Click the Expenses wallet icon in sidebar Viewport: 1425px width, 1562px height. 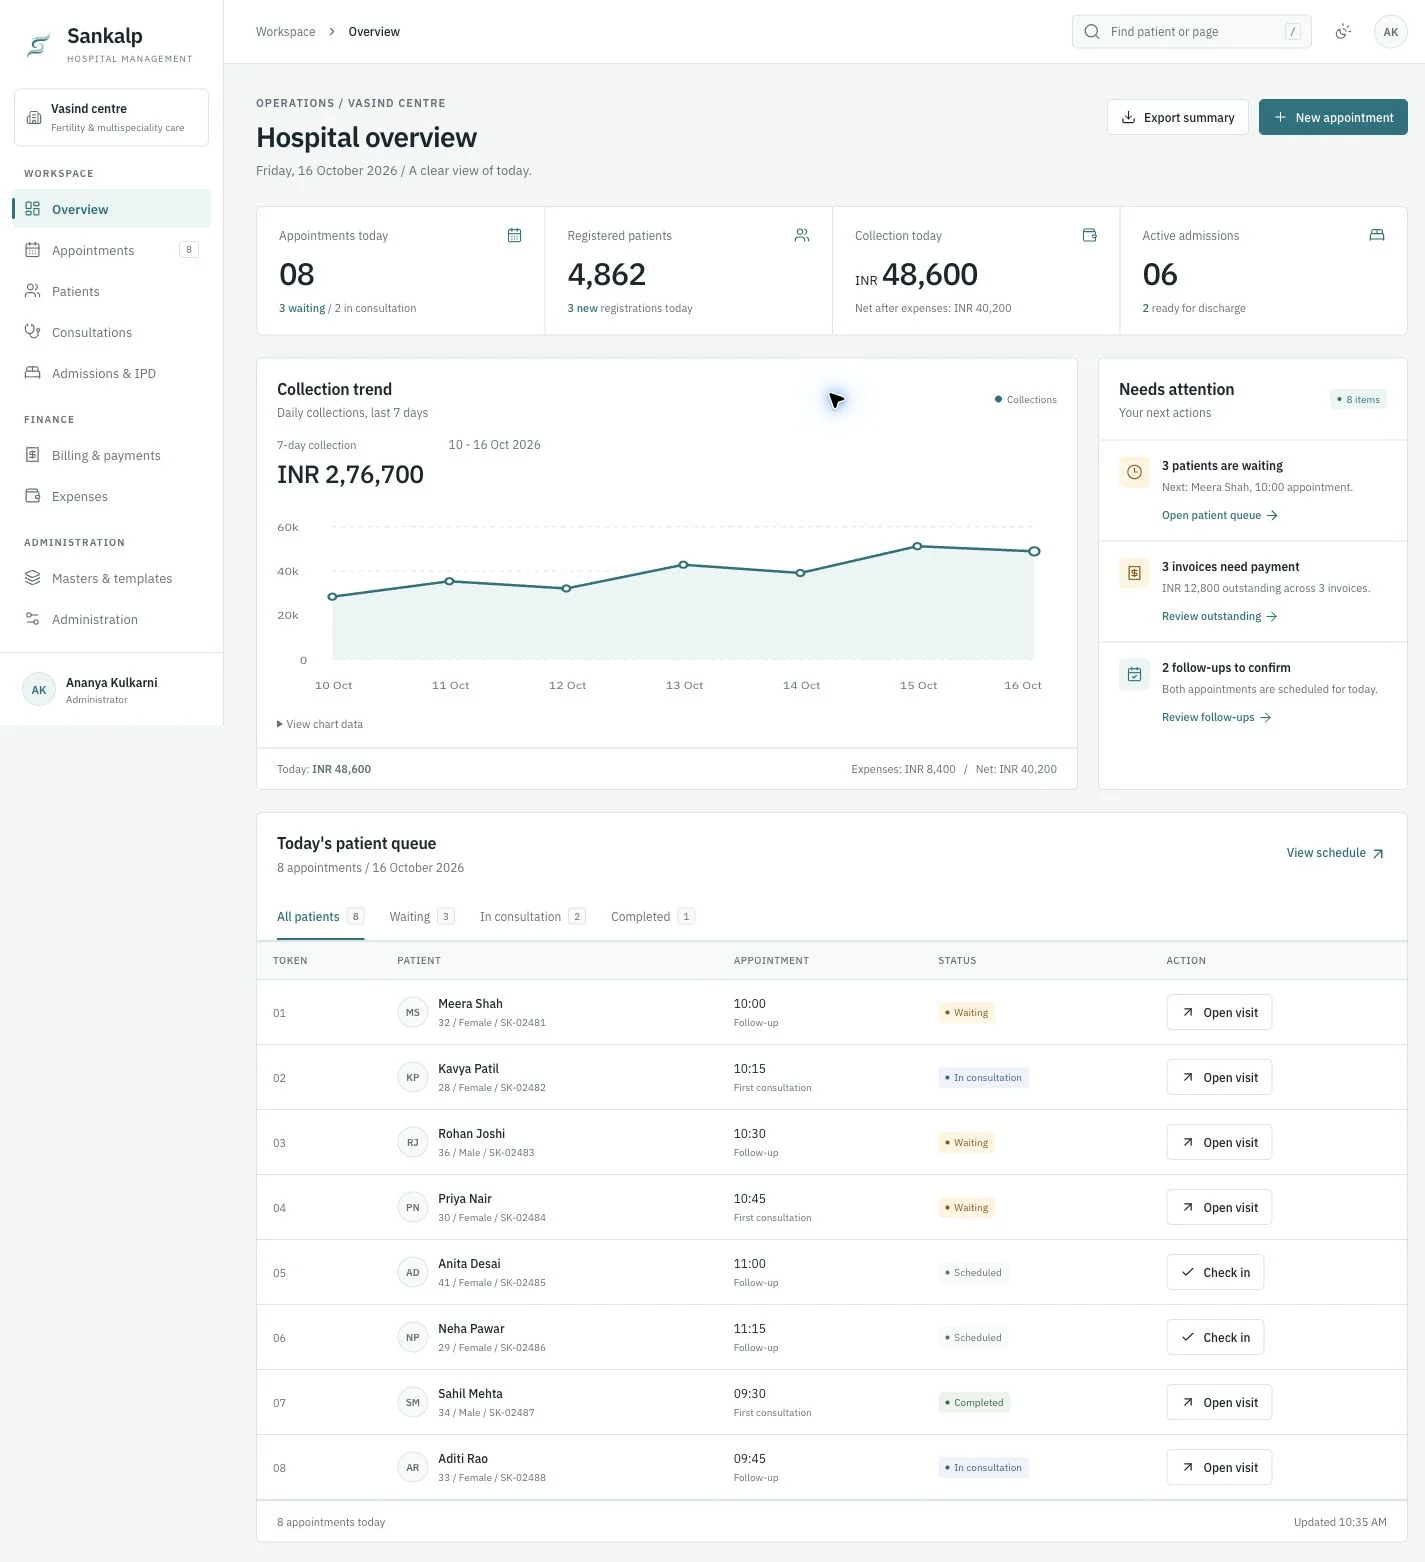(x=33, y=496)
